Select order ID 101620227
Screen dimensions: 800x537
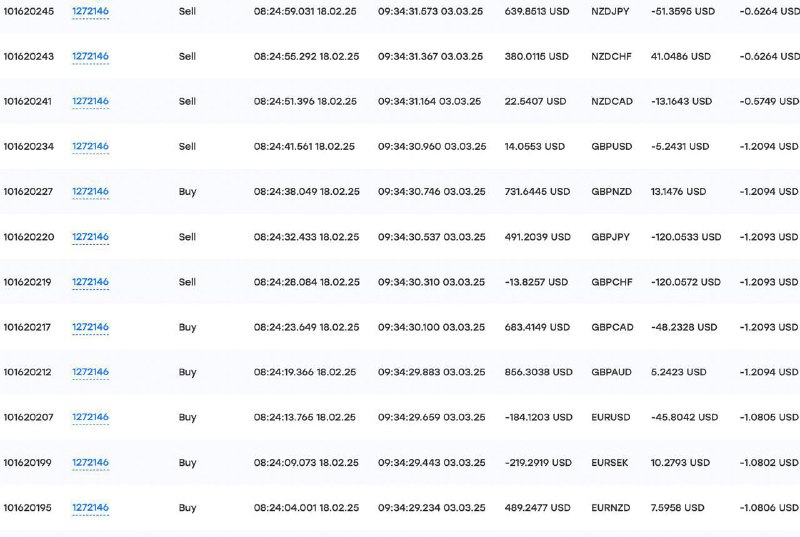(28, 192)
